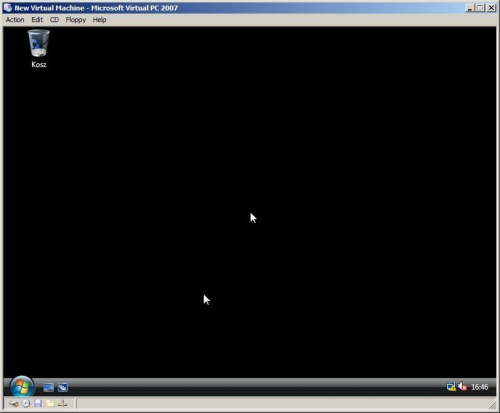The width and height of the screenshot is (500, 413).
Task: Select the Kosz recycle bin icon
Action: pos(39,49)
